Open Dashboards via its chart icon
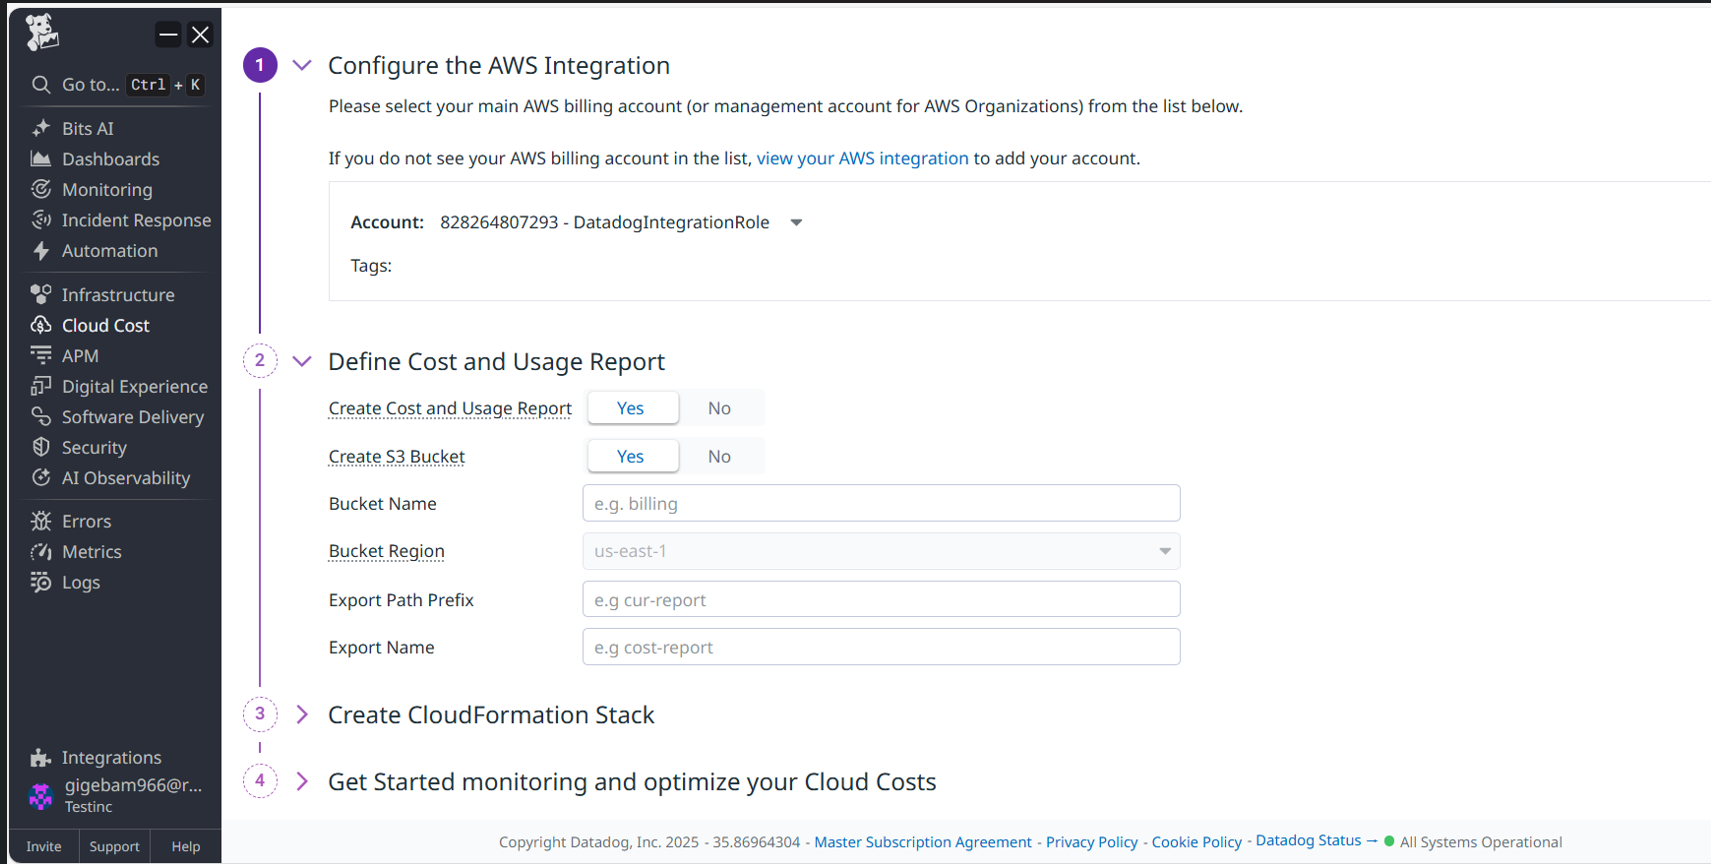 [41, 159]
